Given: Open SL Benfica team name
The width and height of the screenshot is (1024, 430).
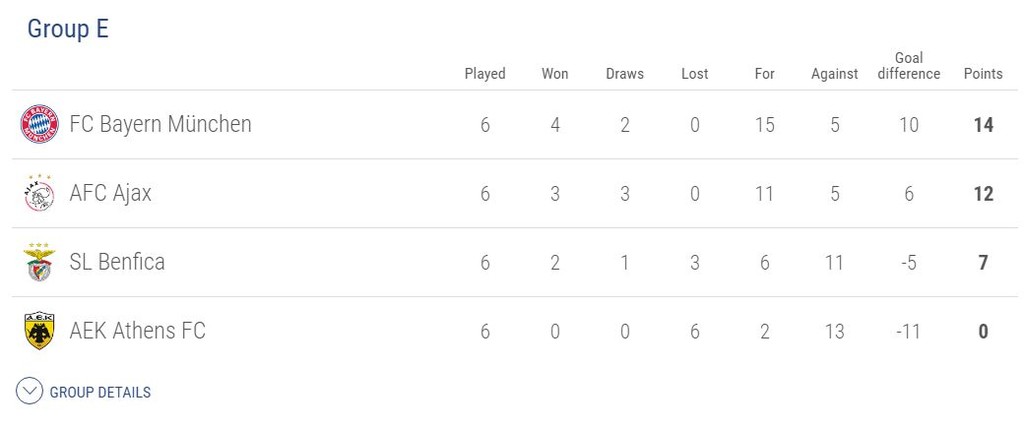Looking at the screenshot, I should coord(117,262).
